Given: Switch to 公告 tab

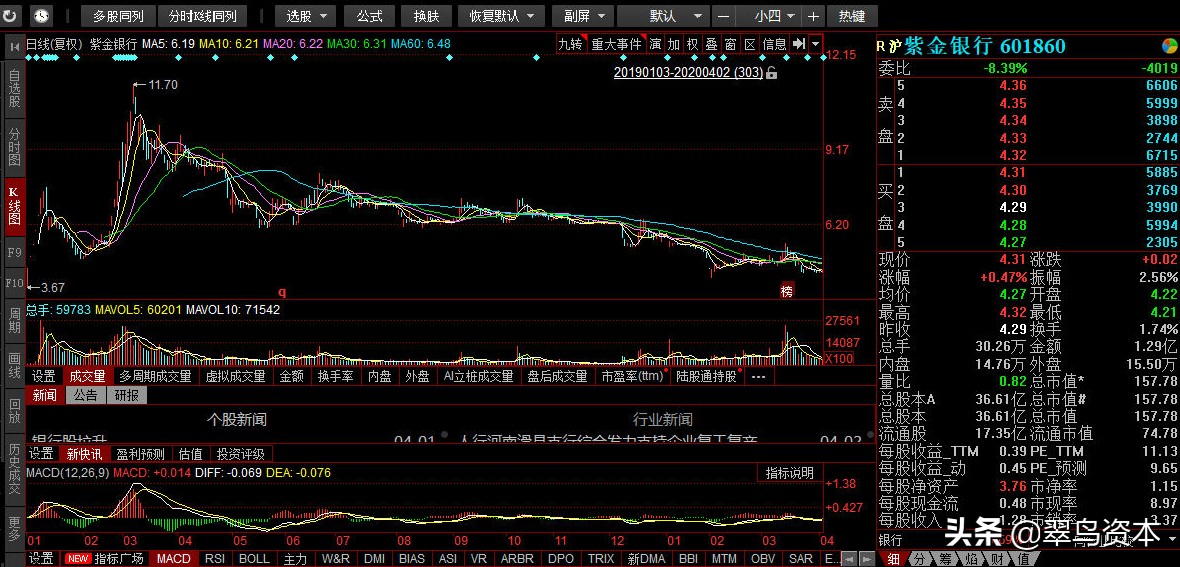Looking at the screenshot, I should (86, 395).
